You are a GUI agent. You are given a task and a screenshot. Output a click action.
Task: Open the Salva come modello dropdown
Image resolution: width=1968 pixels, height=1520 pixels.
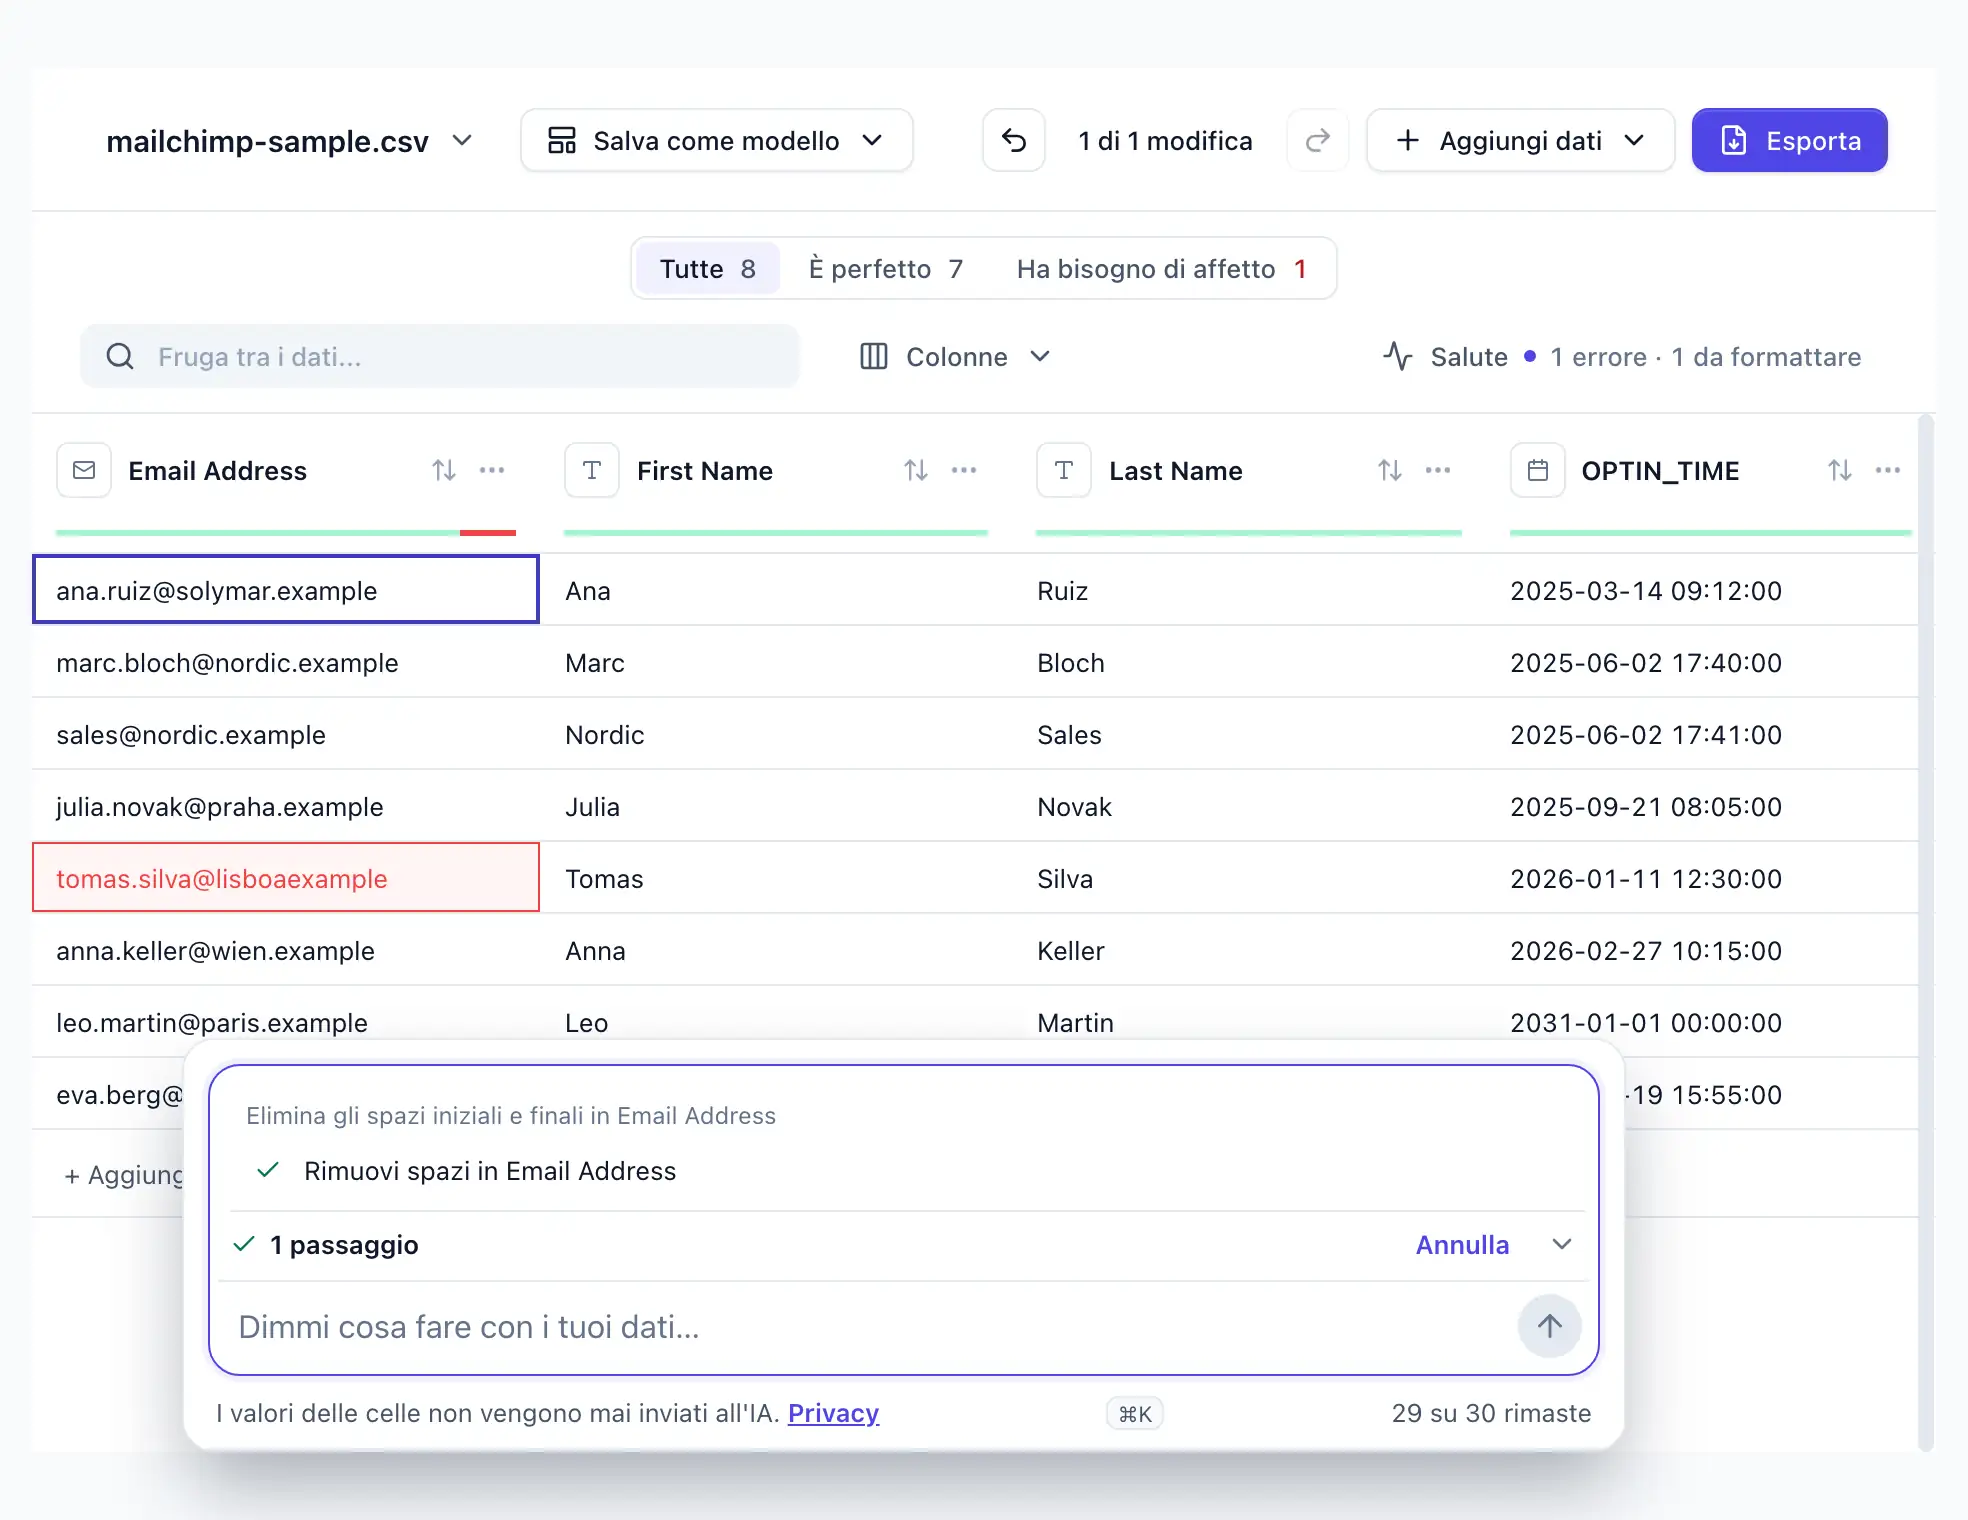(x=716, y=141)
